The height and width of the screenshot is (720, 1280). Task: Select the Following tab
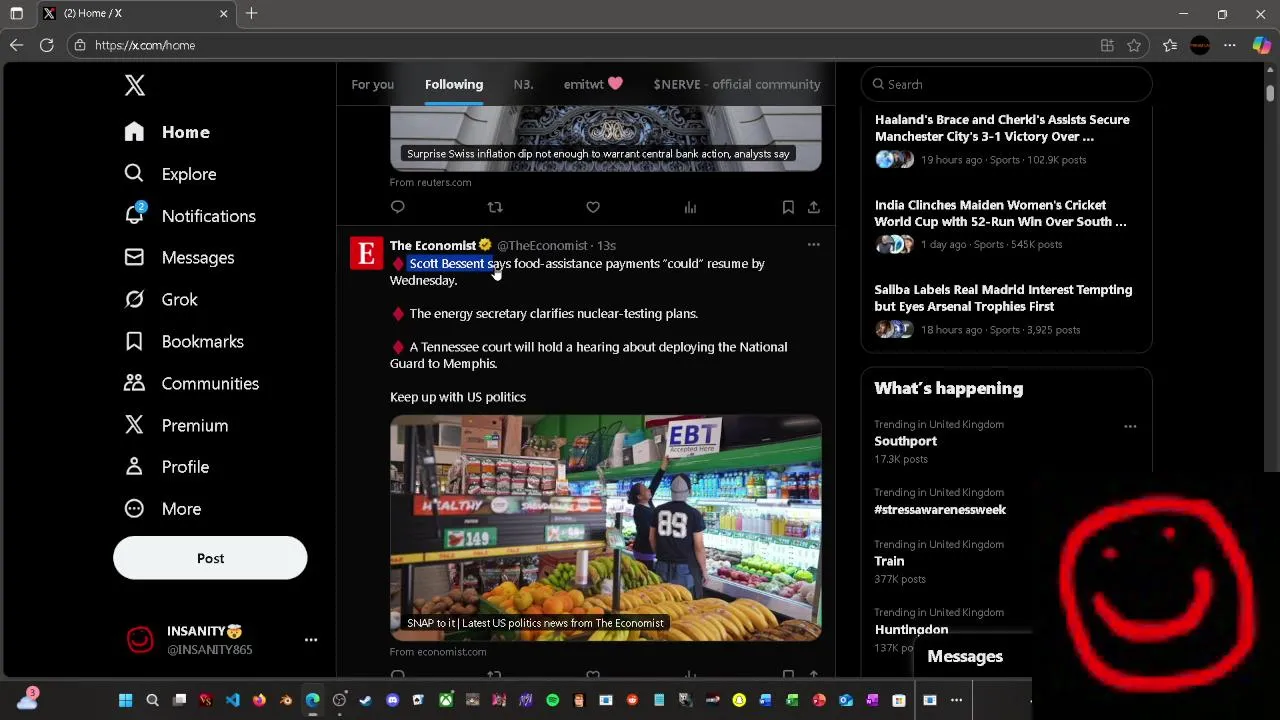[454, 84]
